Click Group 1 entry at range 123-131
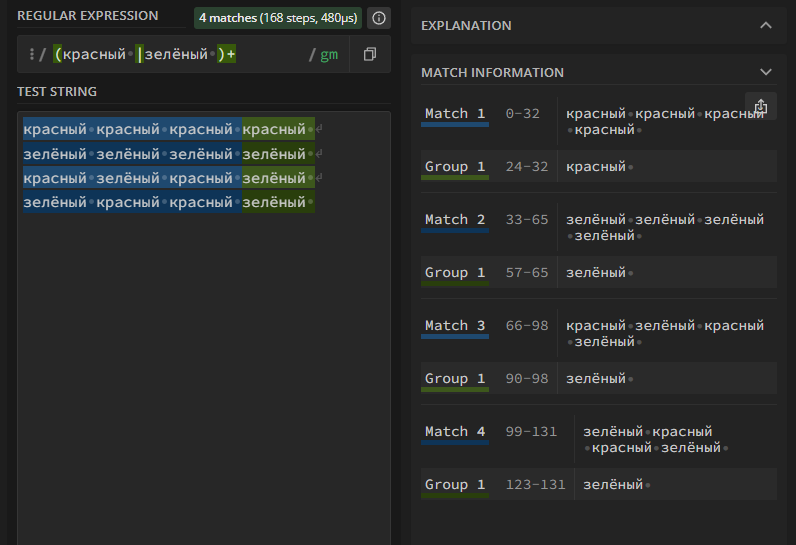 click(x=454, y=485)
